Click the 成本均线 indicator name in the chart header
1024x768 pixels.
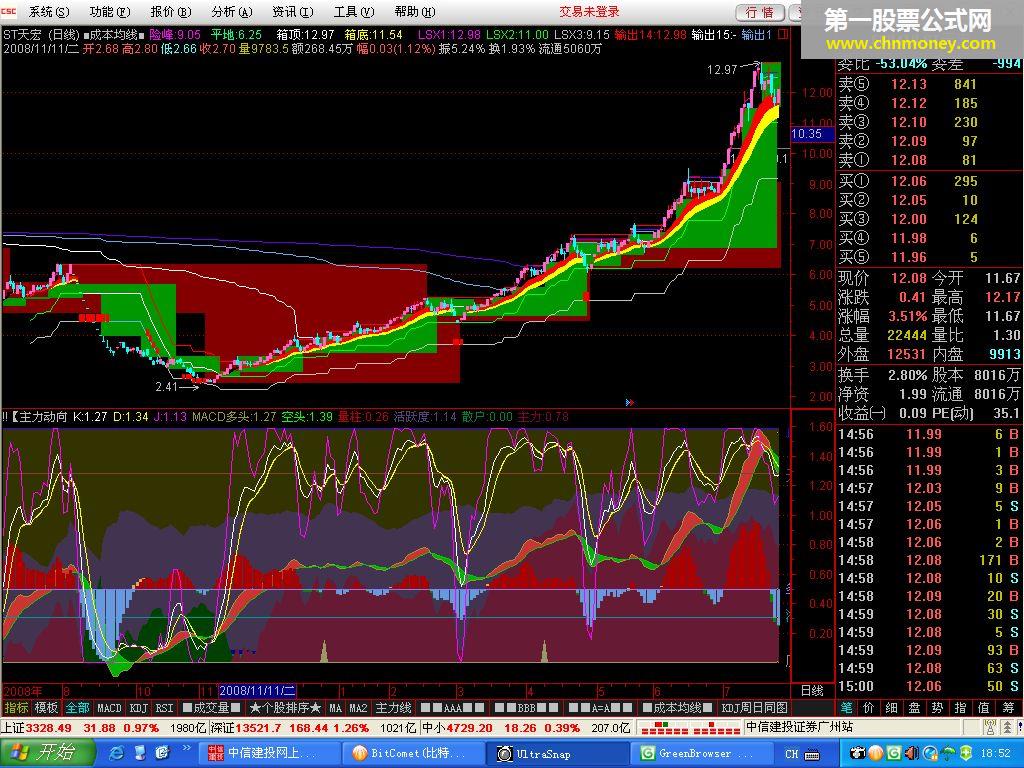[114, 35]
